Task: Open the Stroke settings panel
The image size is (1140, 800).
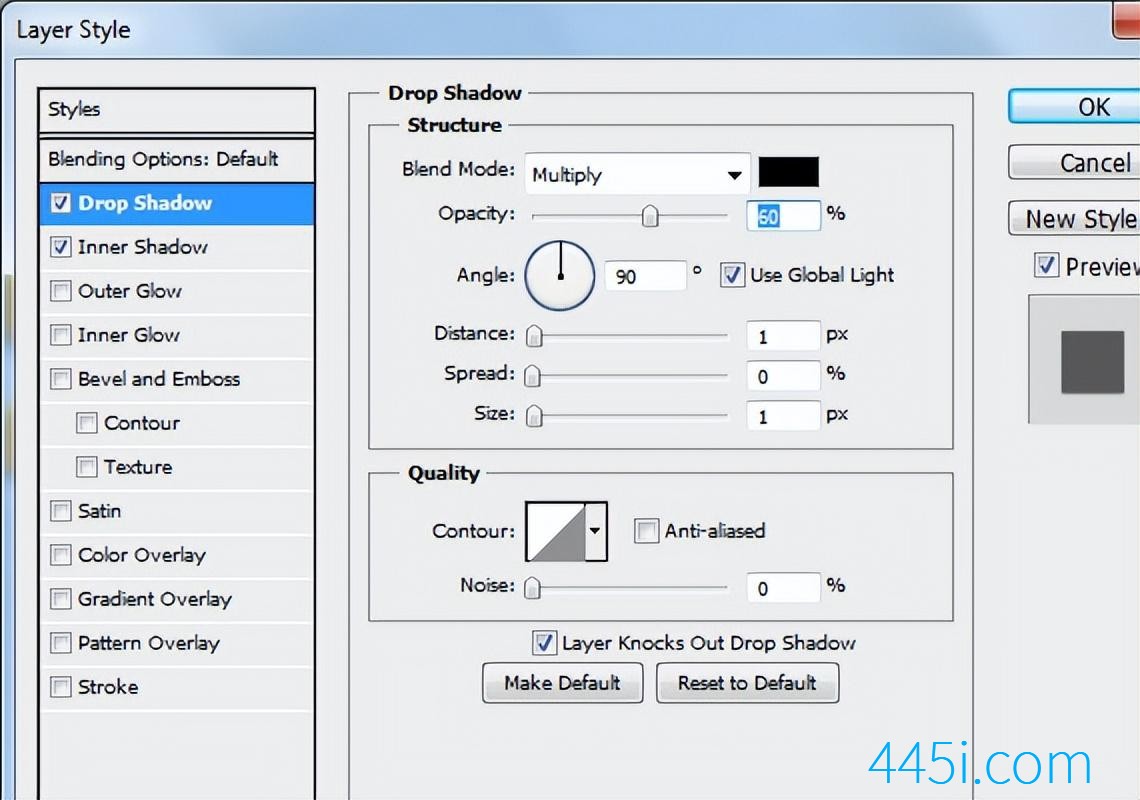Action: click(x=108, y=687)
